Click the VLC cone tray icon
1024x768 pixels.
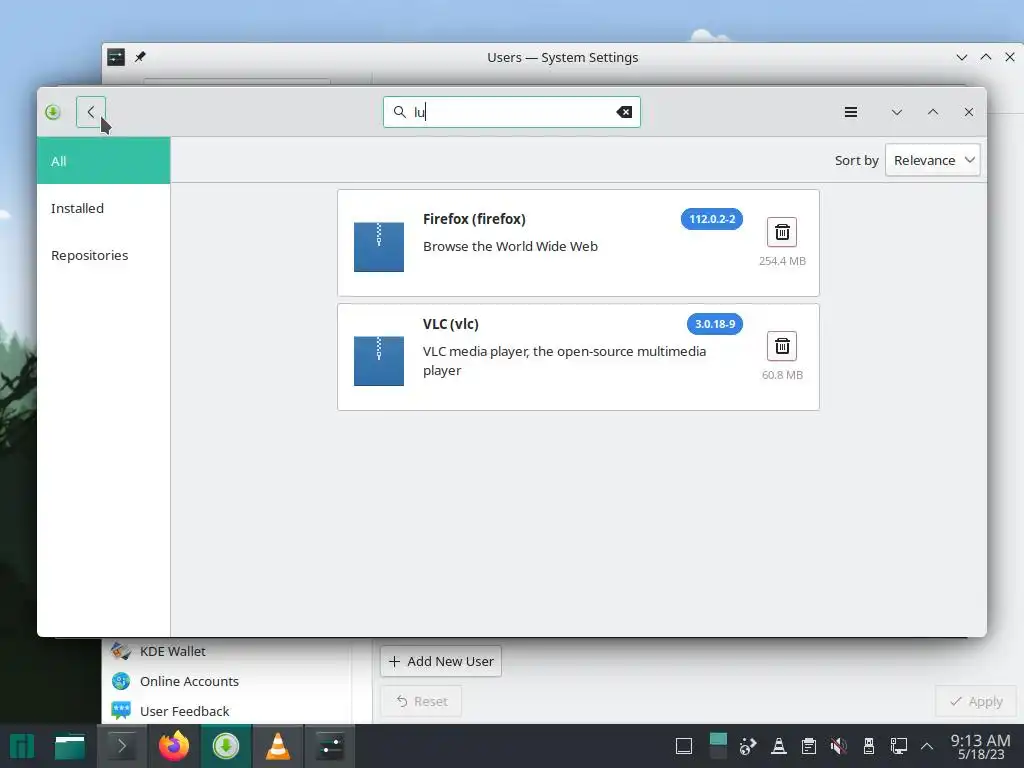778,746
